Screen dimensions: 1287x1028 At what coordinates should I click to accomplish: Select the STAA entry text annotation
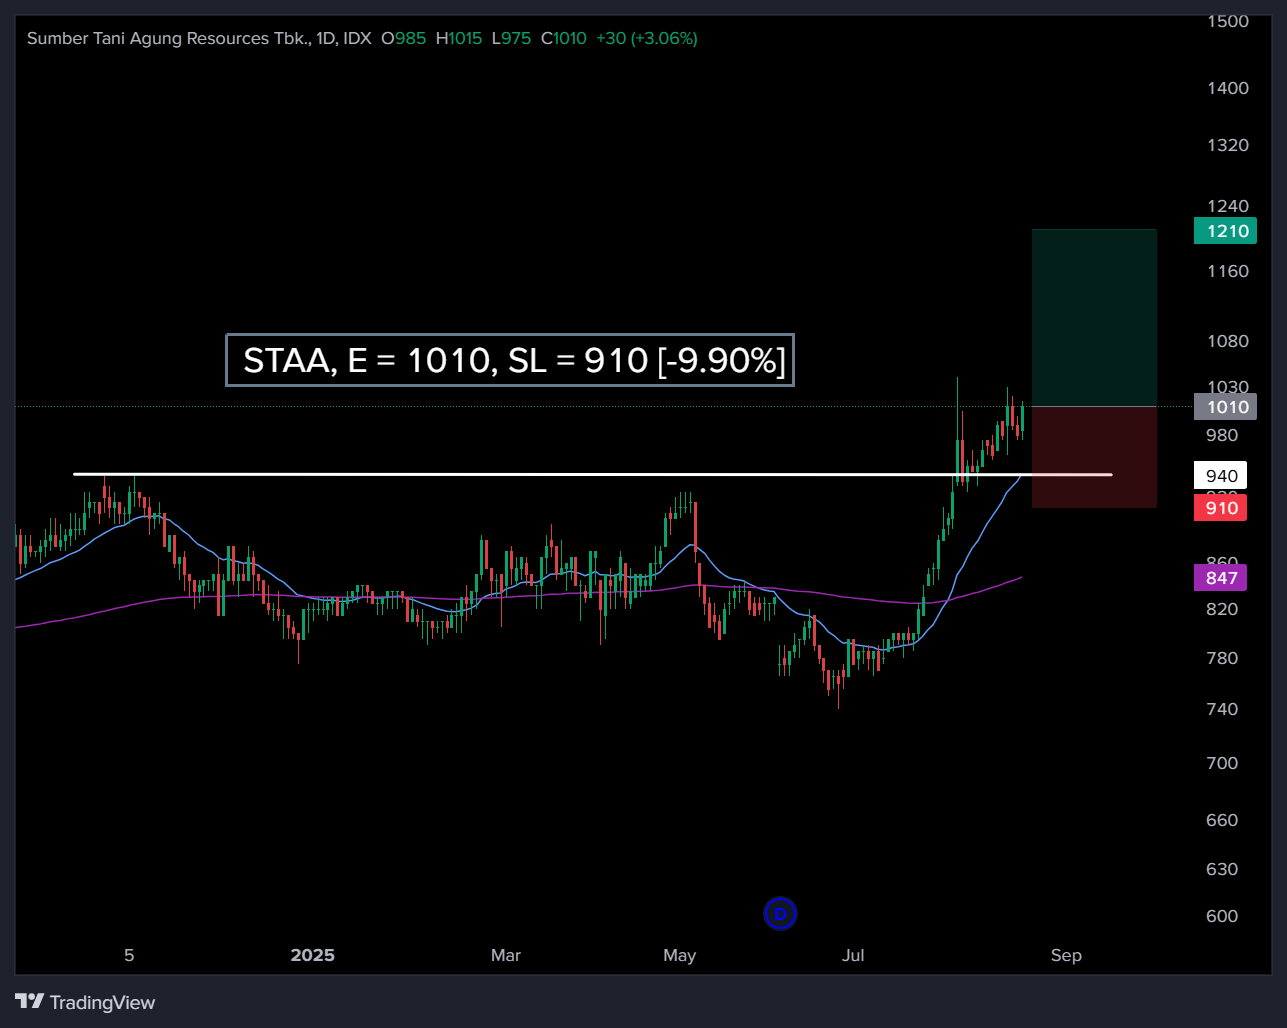510,360
